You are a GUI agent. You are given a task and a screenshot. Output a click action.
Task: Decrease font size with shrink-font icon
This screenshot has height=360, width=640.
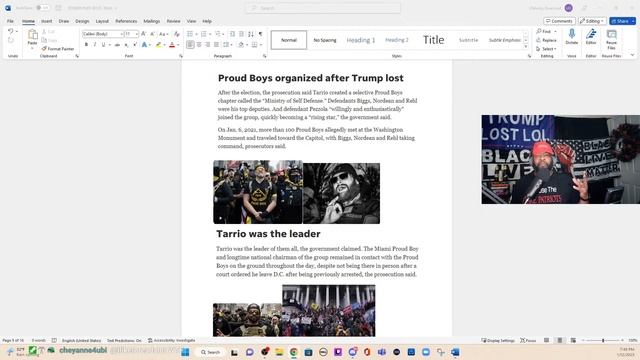pos(152,34)
